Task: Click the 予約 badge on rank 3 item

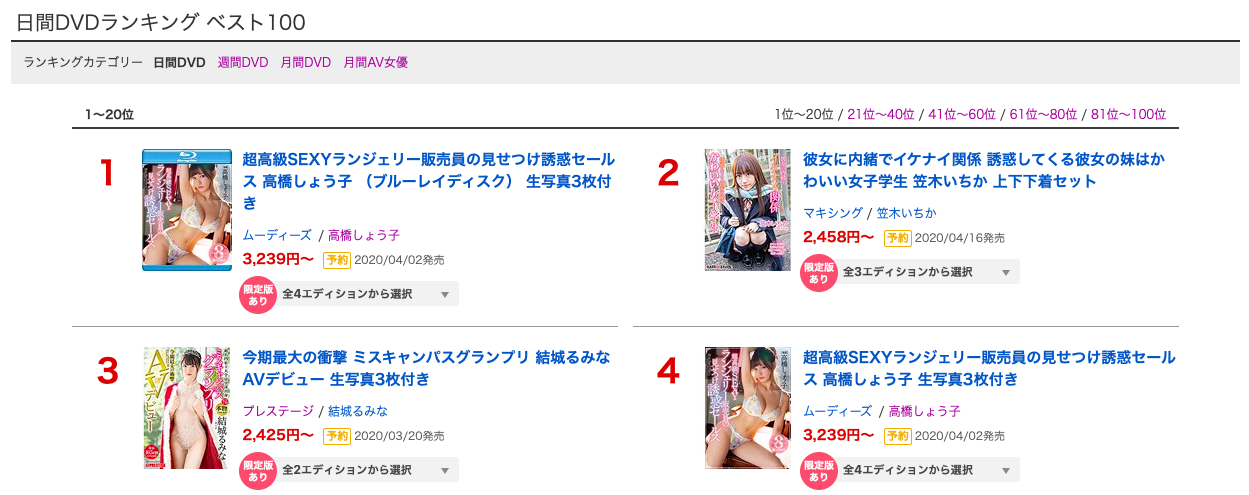Action: [336, 436]
